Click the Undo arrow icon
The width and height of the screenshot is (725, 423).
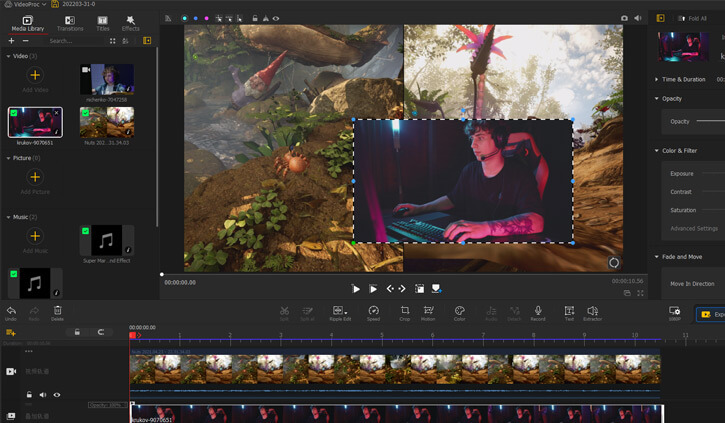(11, 311)
